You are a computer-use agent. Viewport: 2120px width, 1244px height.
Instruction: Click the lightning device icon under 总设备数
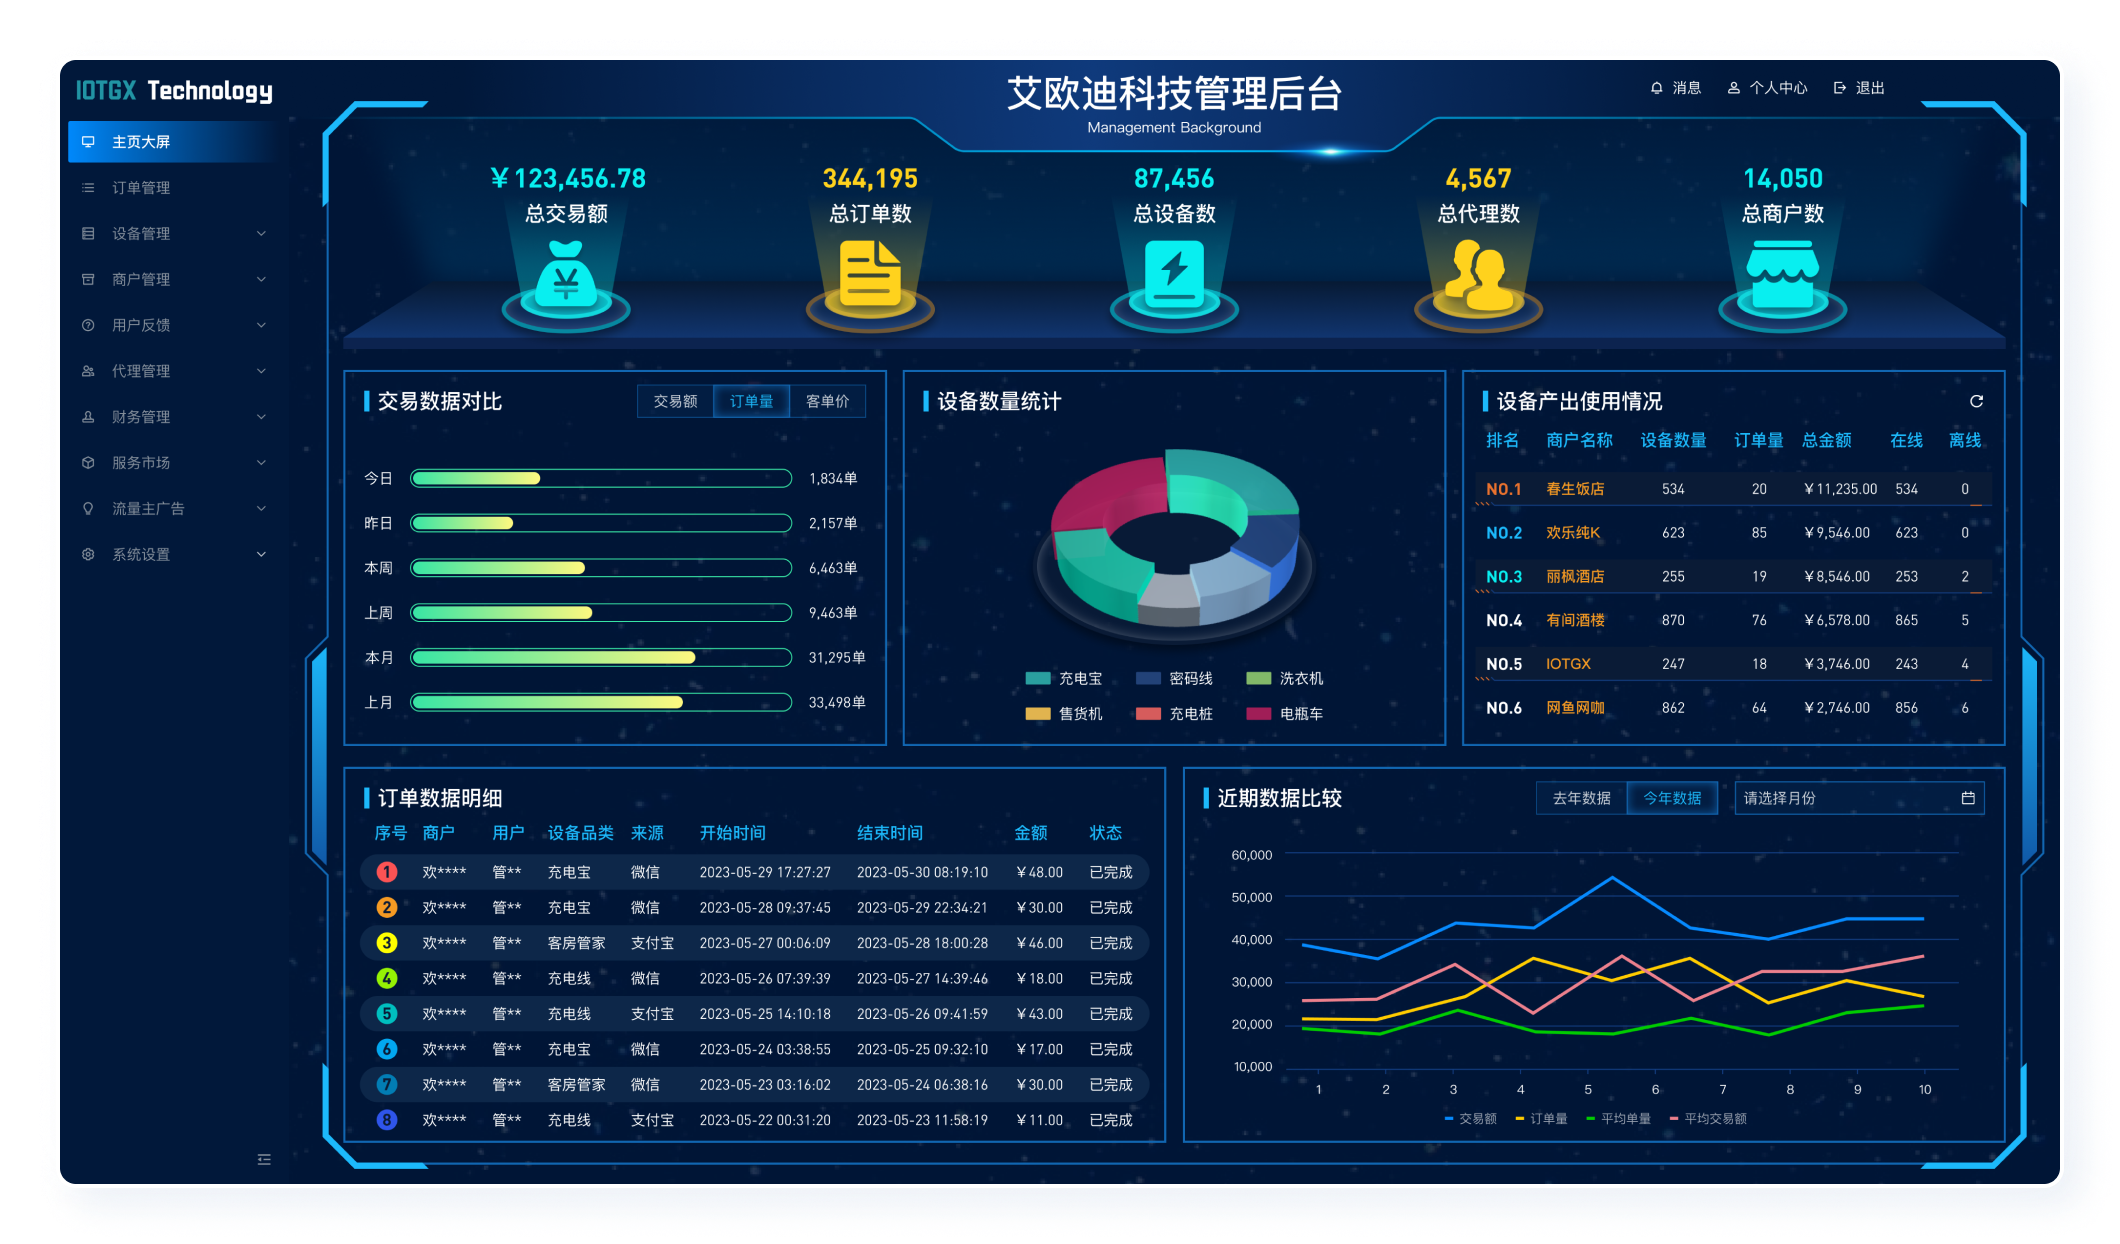(x=1174, y=276)
